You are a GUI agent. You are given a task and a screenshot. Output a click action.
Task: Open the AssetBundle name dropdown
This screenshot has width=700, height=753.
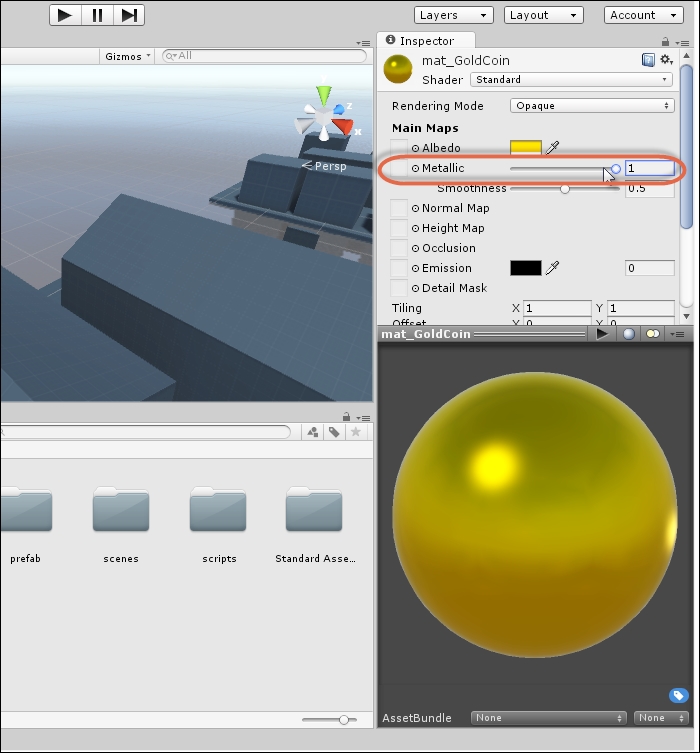[x=548, y=718]
